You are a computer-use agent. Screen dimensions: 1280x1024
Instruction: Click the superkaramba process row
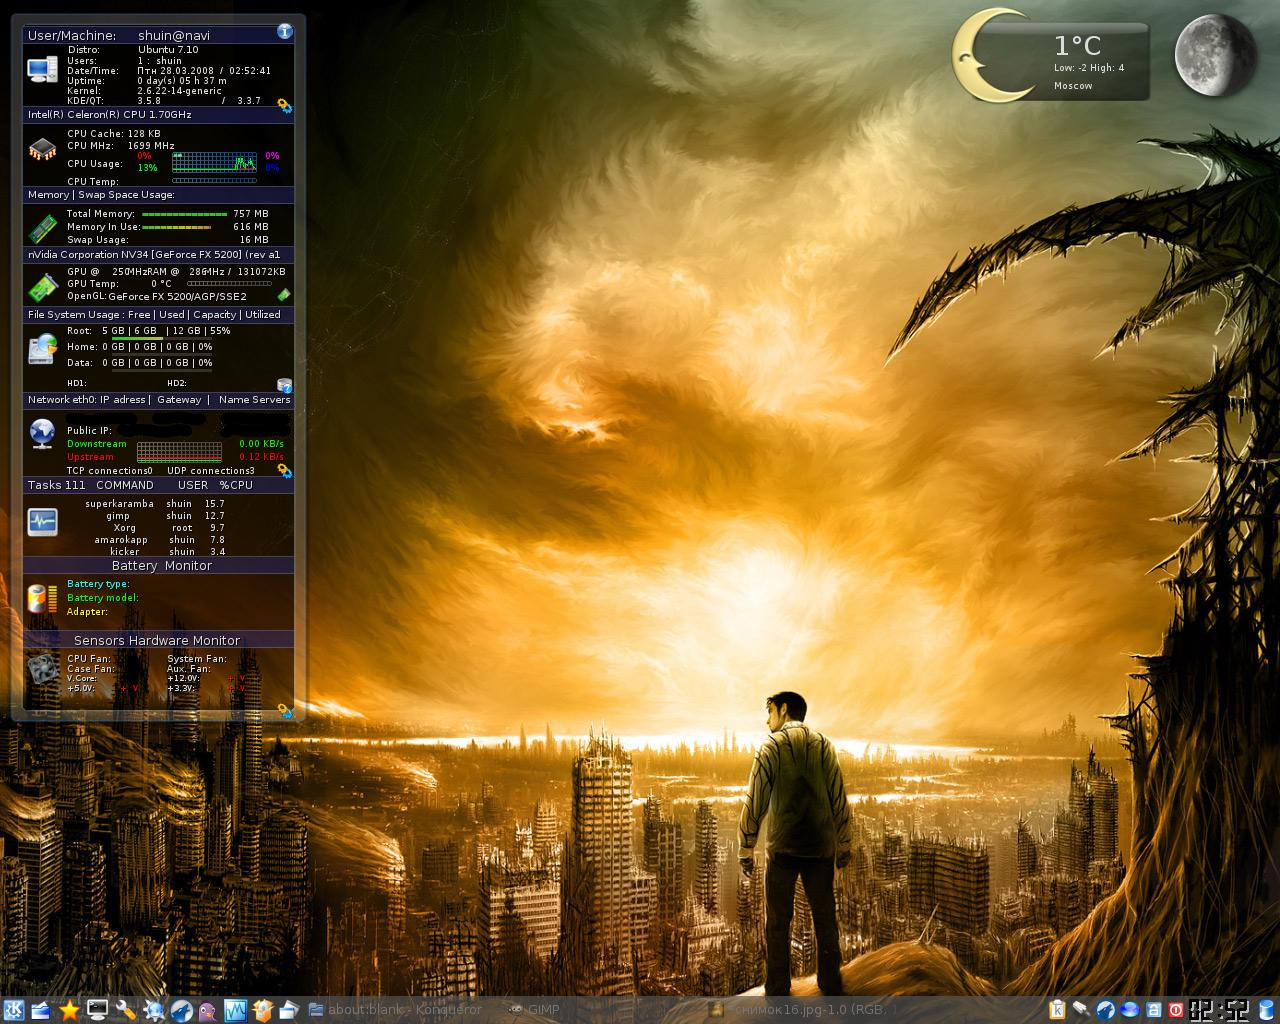[x=155, y=504]
